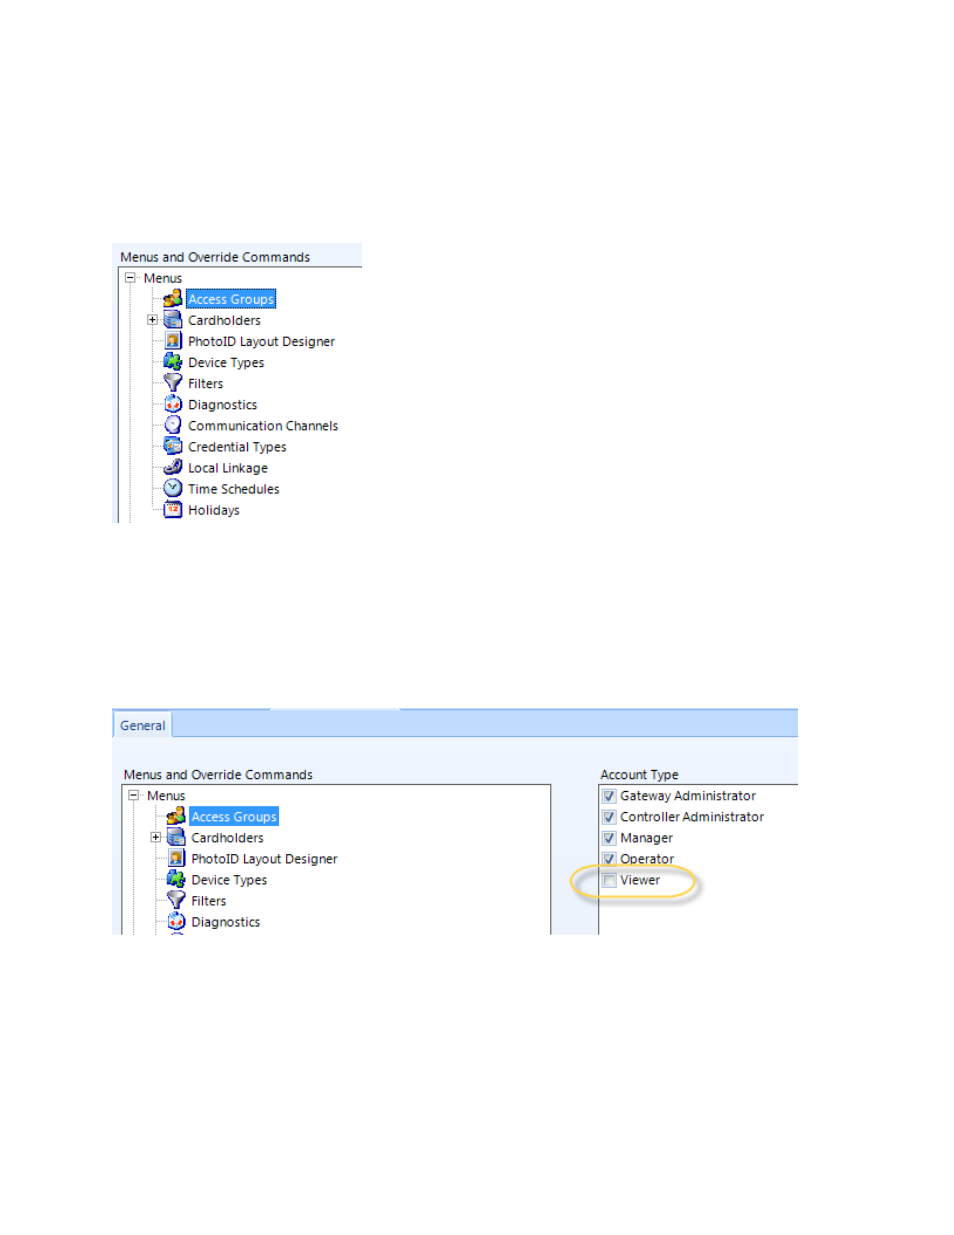Image resolution: width=954 pixels, height=1235 pixels.
Task: Select Access Groups label in lower tree
Action: 234,816
